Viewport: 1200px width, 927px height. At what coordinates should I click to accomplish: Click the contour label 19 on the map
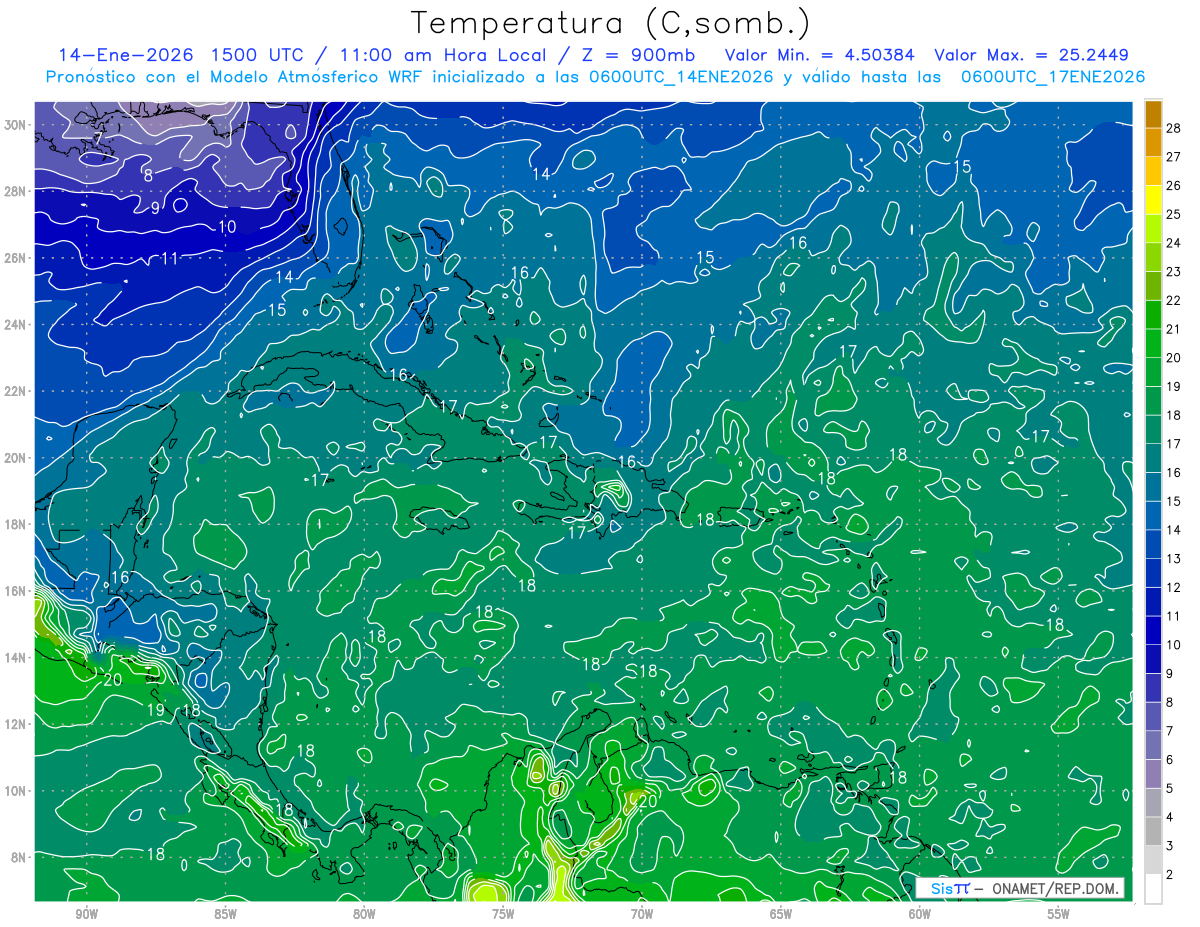pyautogui.click(x=156, y=710)
